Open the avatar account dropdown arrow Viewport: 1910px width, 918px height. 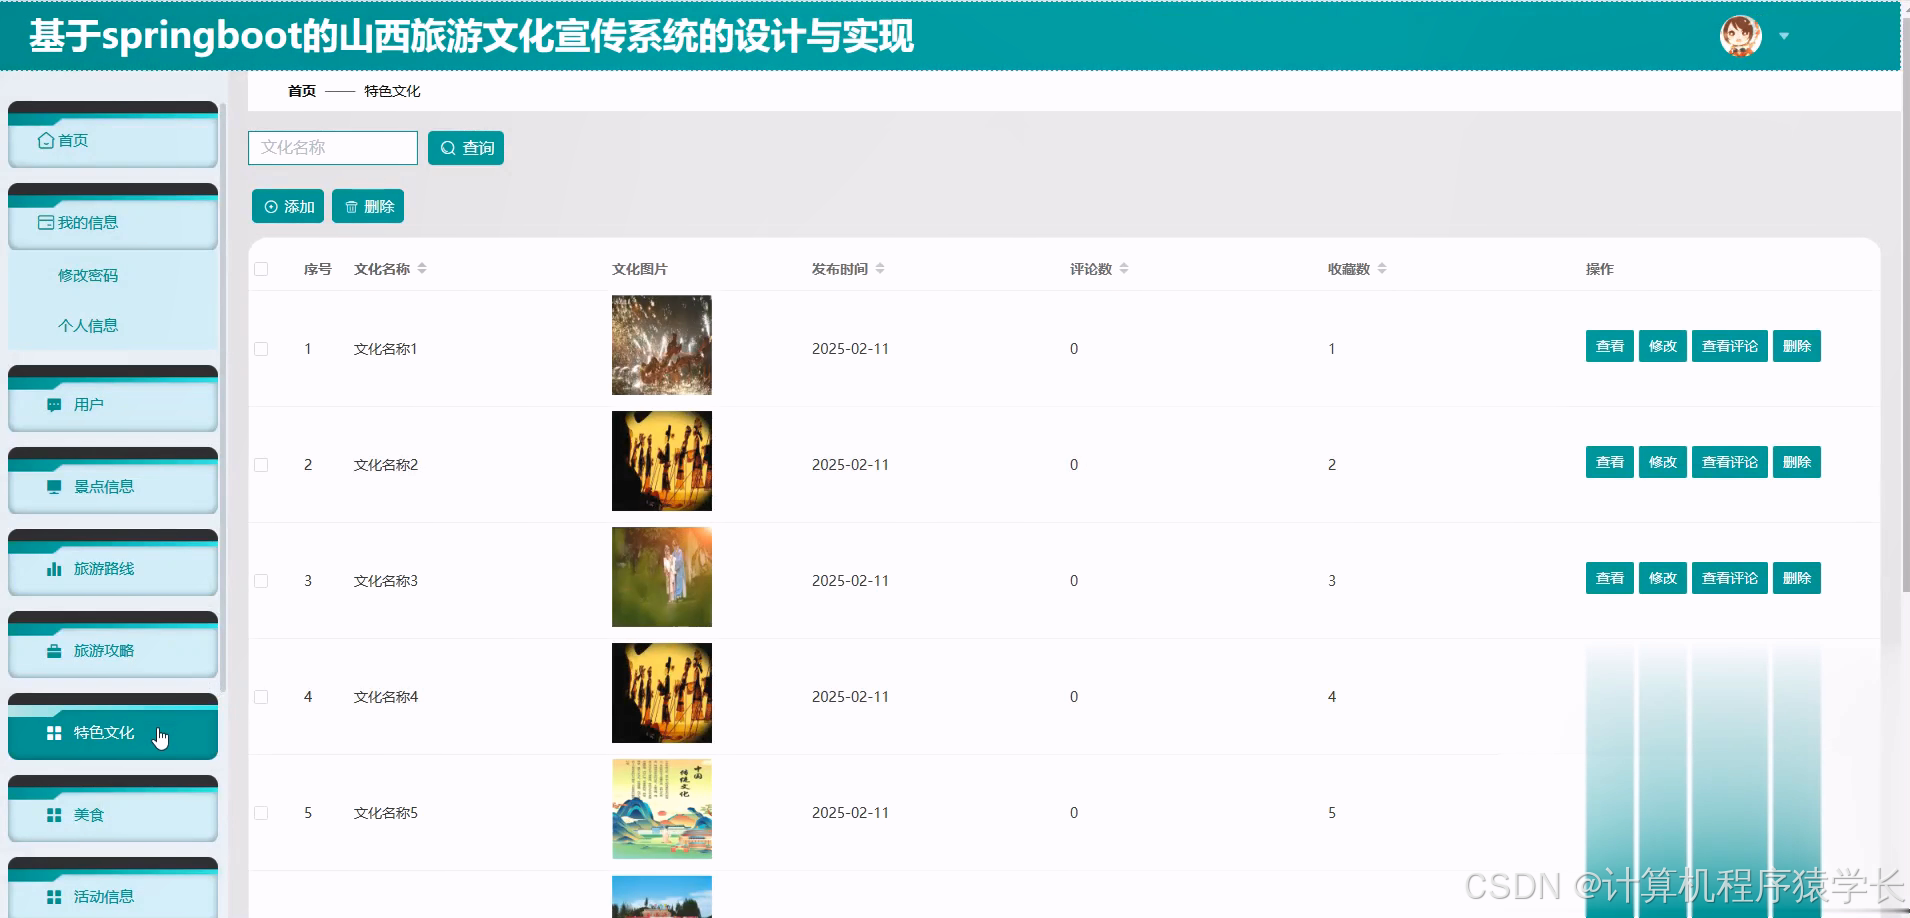click(x=1784, y=36)
